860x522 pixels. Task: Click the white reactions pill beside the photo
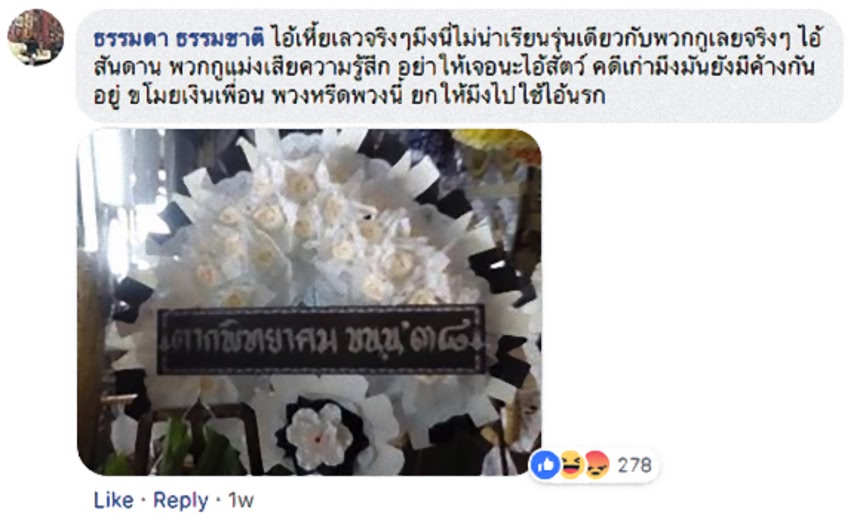[593, 465]
